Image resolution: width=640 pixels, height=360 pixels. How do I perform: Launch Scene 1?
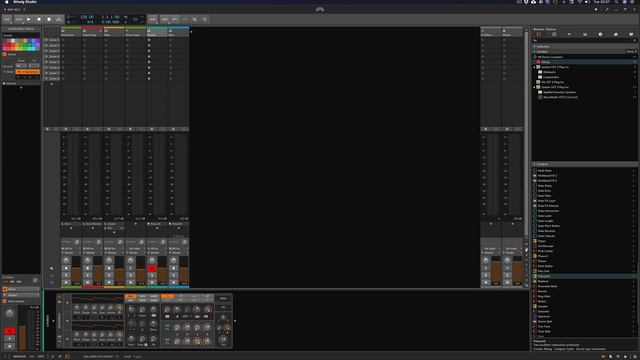click(x=47, y=40)
